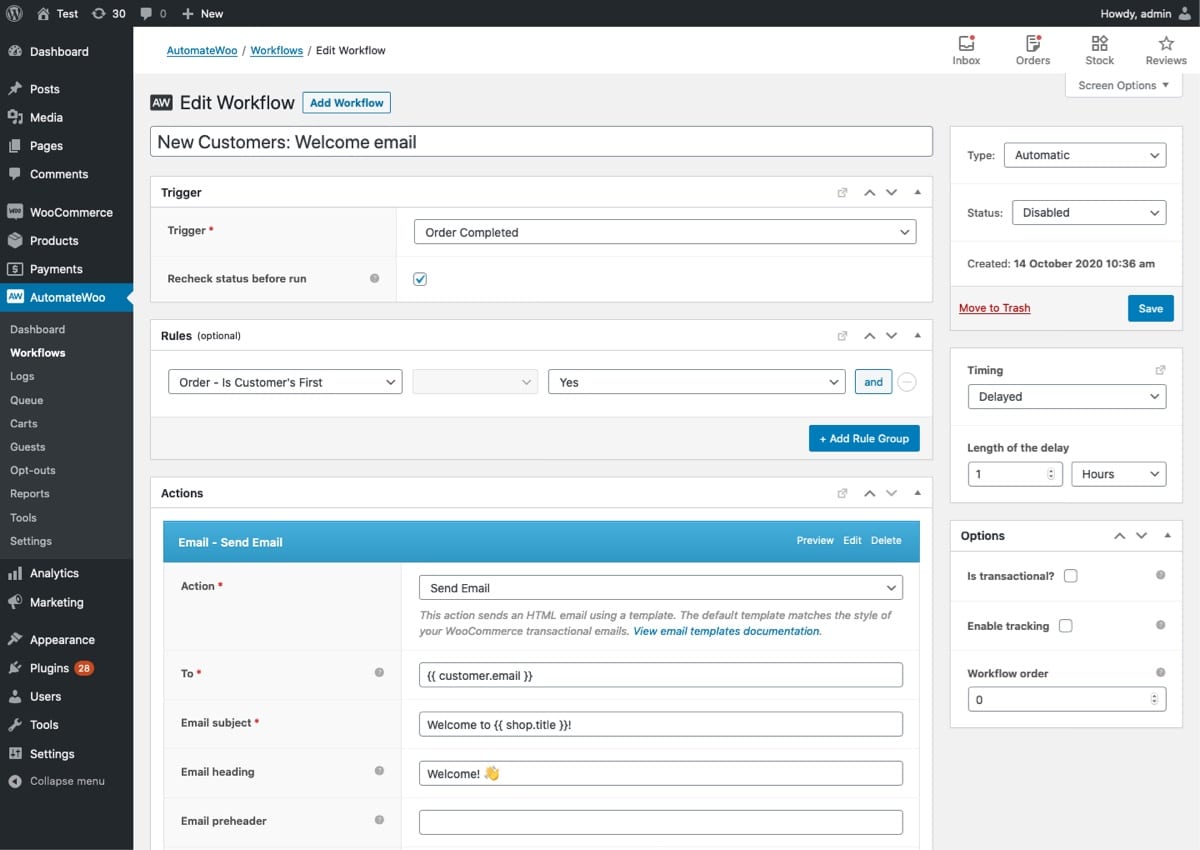Image resolution: width=1200 pixels, height=850 pixels.
Task: Open the Stock activity icon
Action: pos(1099,50)
